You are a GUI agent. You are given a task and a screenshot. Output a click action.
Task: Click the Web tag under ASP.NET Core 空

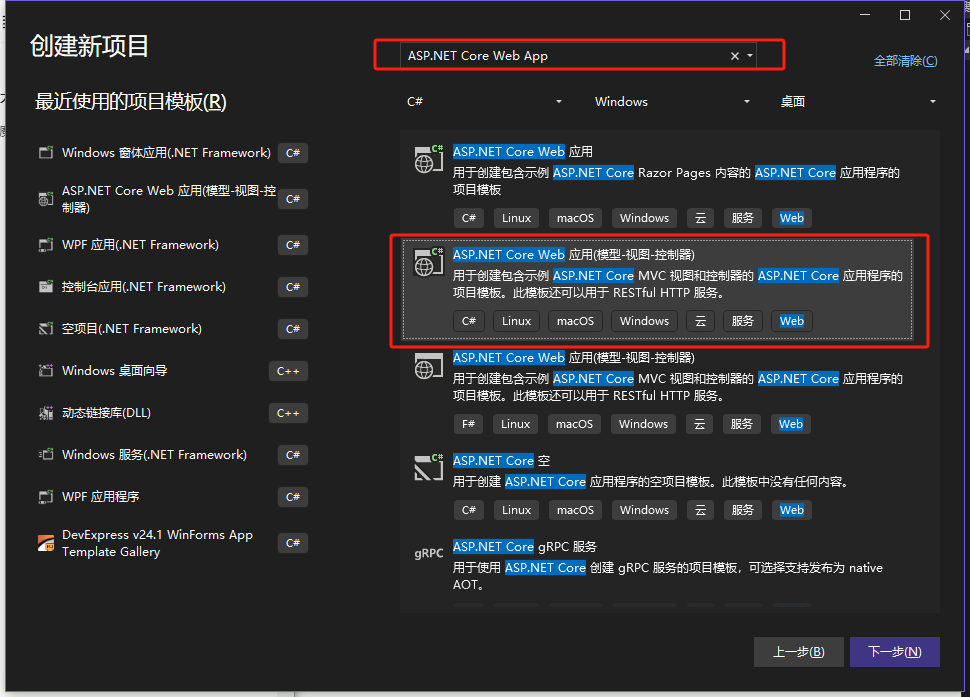[x=792, y=510]
